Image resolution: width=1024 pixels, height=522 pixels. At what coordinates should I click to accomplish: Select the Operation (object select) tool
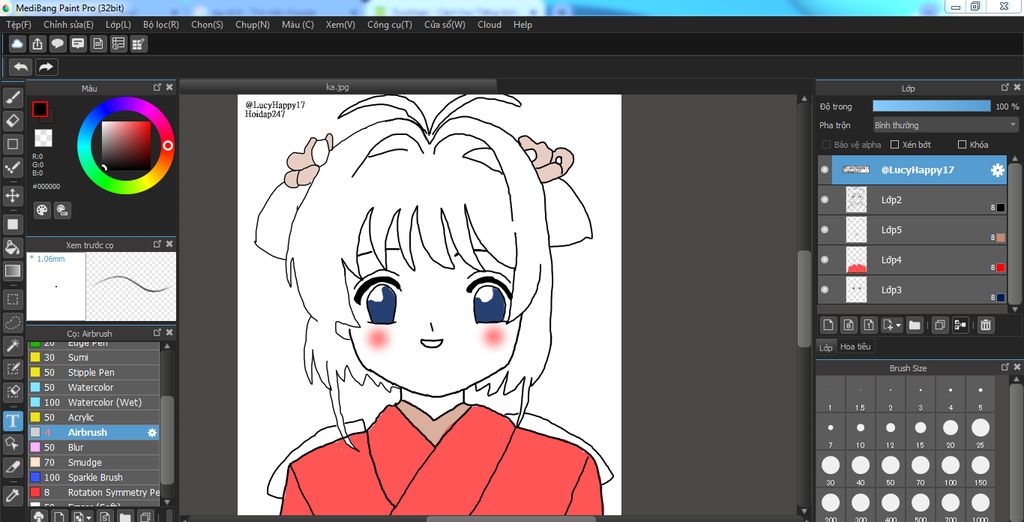pyautogui.click(x=12, y=444)
